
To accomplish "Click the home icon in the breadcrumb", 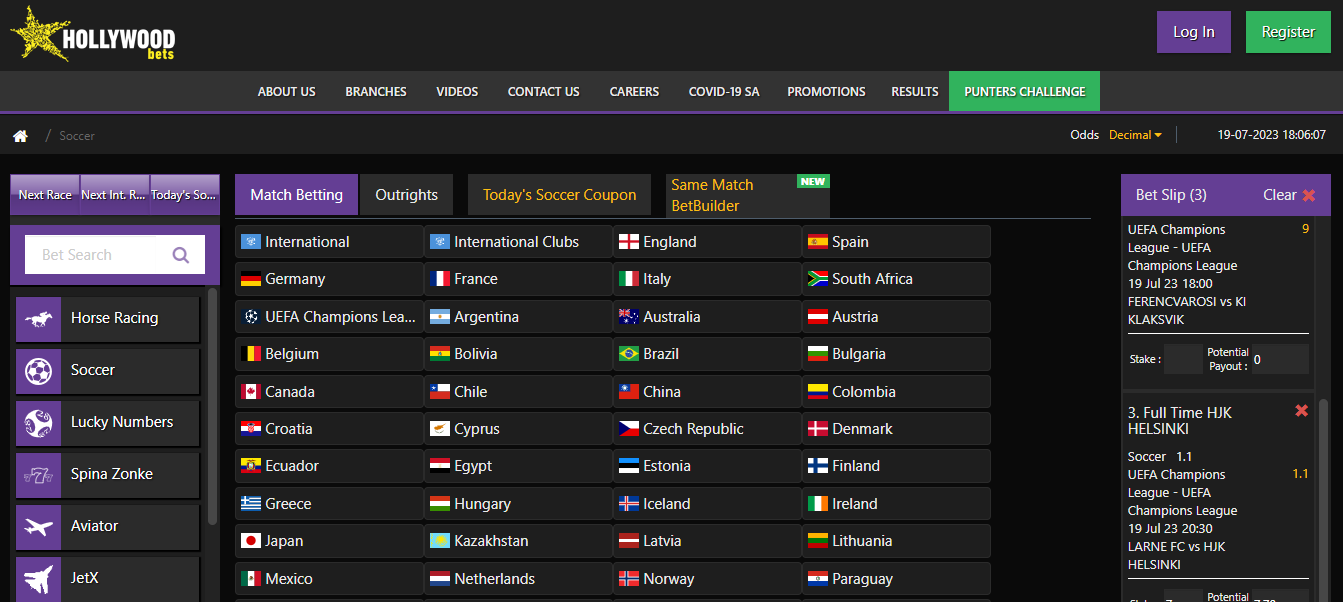I will click(x=20, y=135).
